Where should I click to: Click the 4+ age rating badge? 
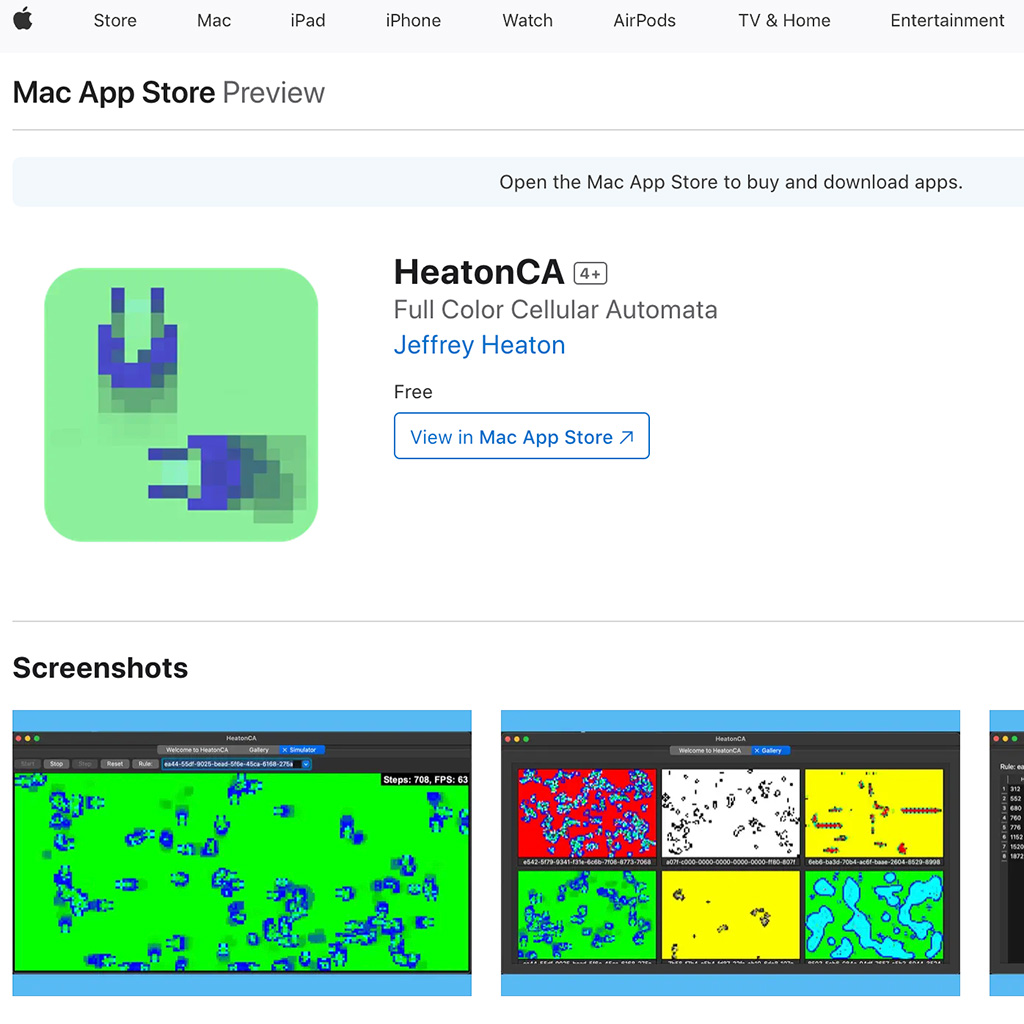pyautogui.click(x=590, y=274)
